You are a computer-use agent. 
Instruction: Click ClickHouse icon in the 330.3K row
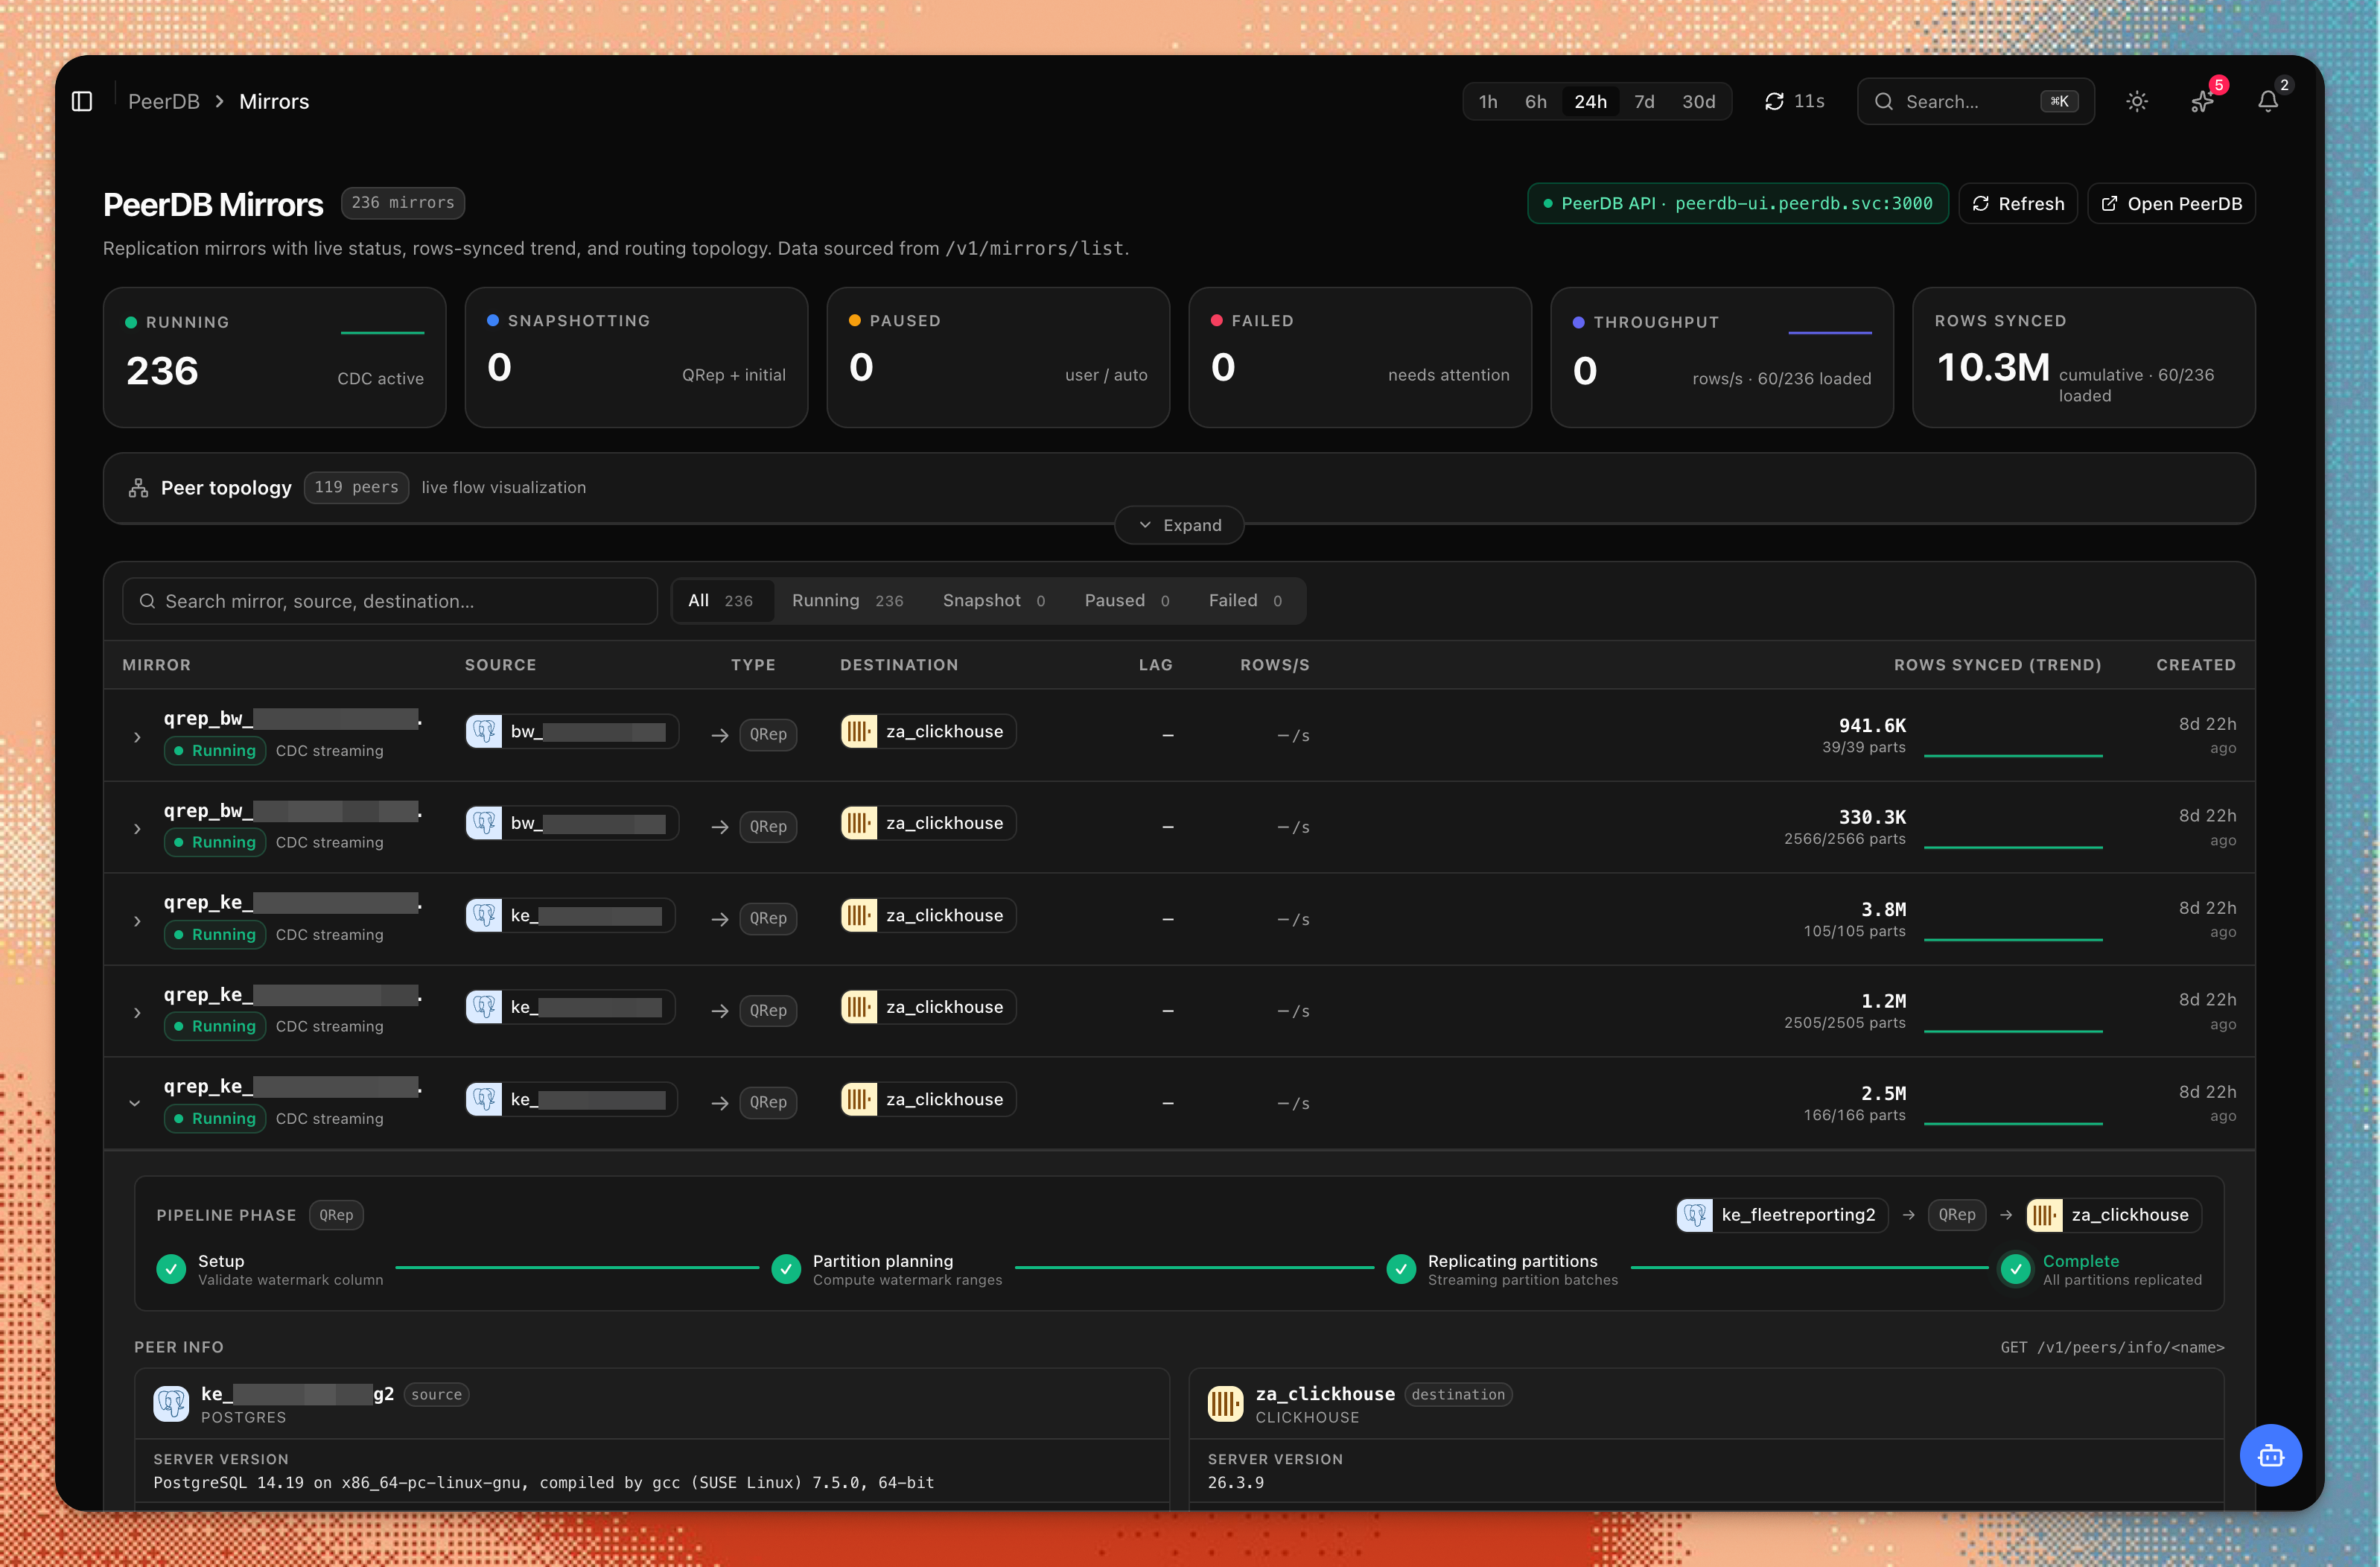[859, 823]
